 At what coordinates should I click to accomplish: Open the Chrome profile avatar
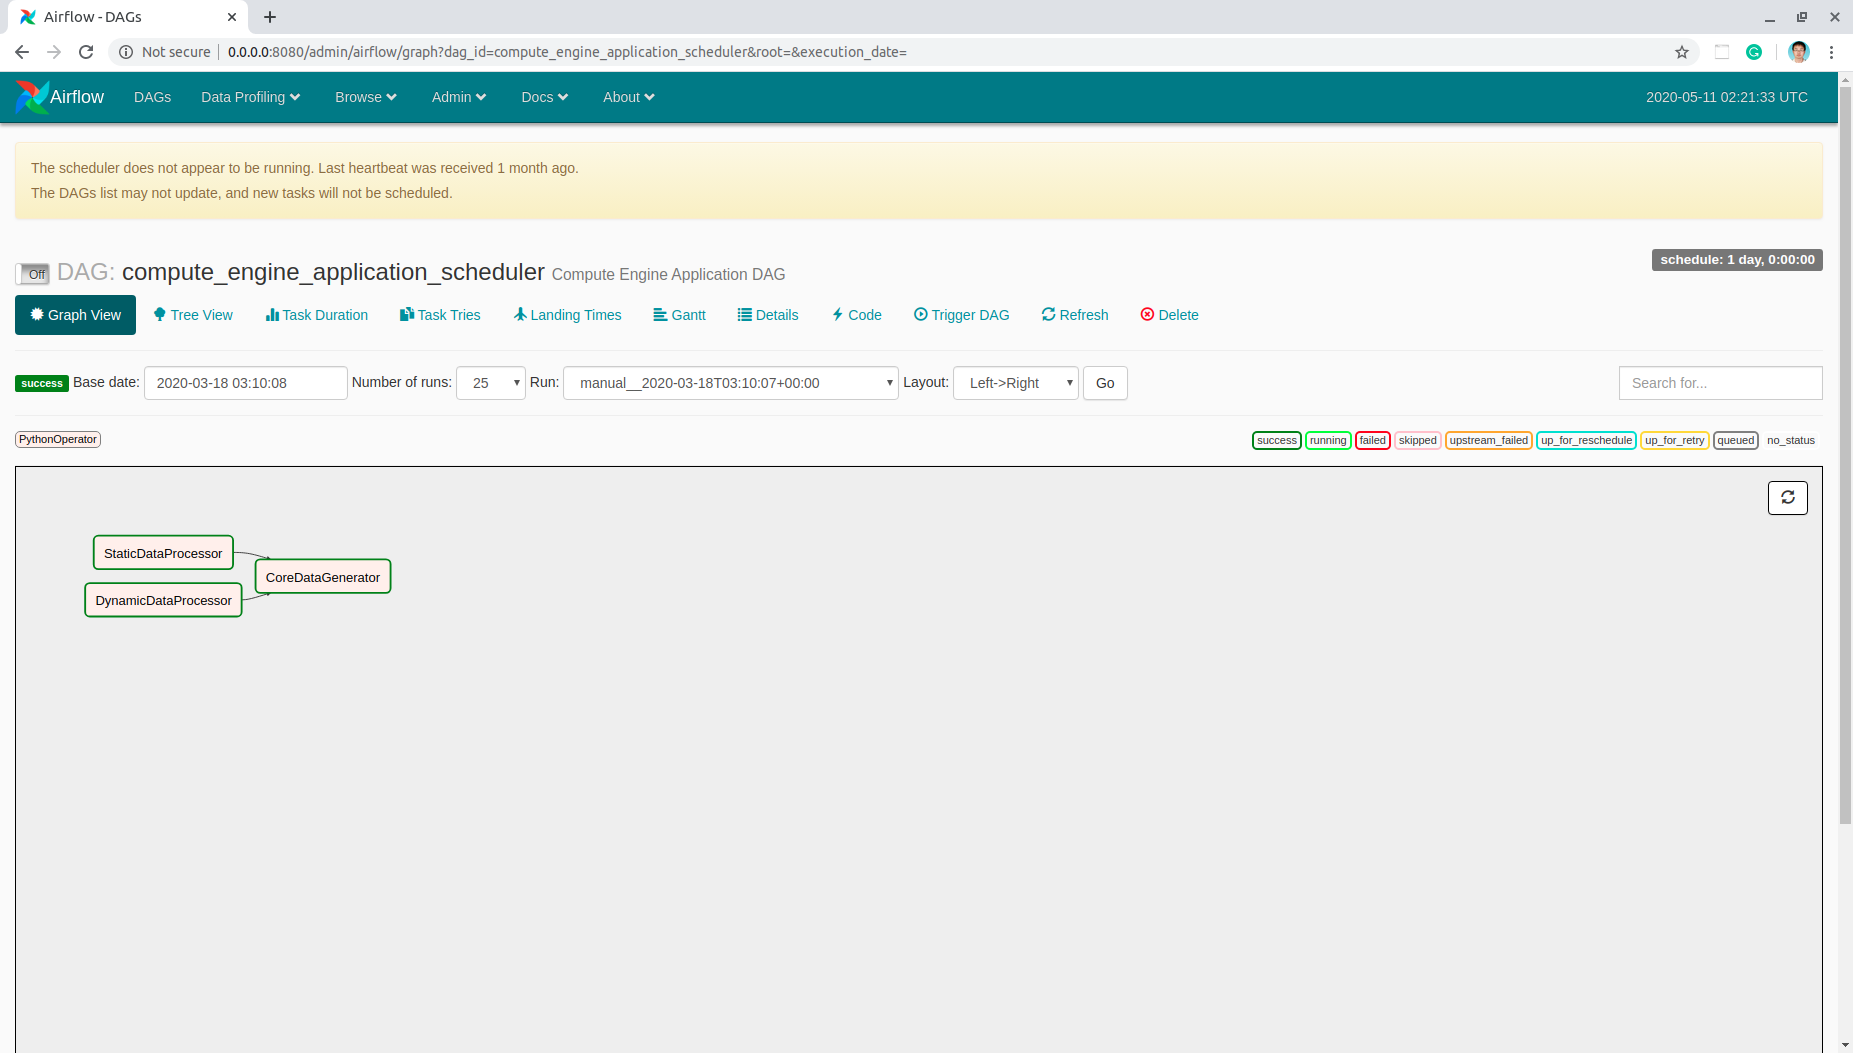[1799, 52]
